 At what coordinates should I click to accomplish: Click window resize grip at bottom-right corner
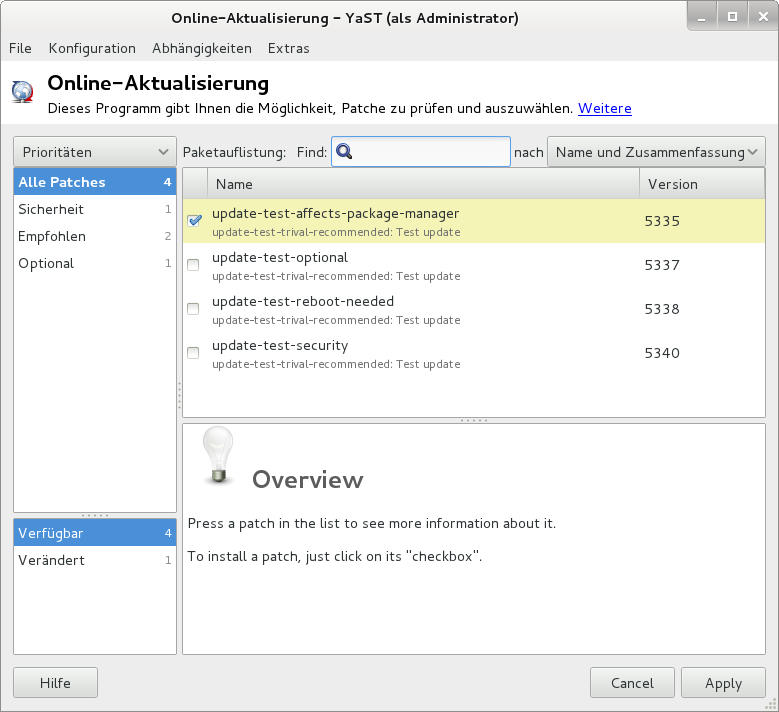click(771, 704)
